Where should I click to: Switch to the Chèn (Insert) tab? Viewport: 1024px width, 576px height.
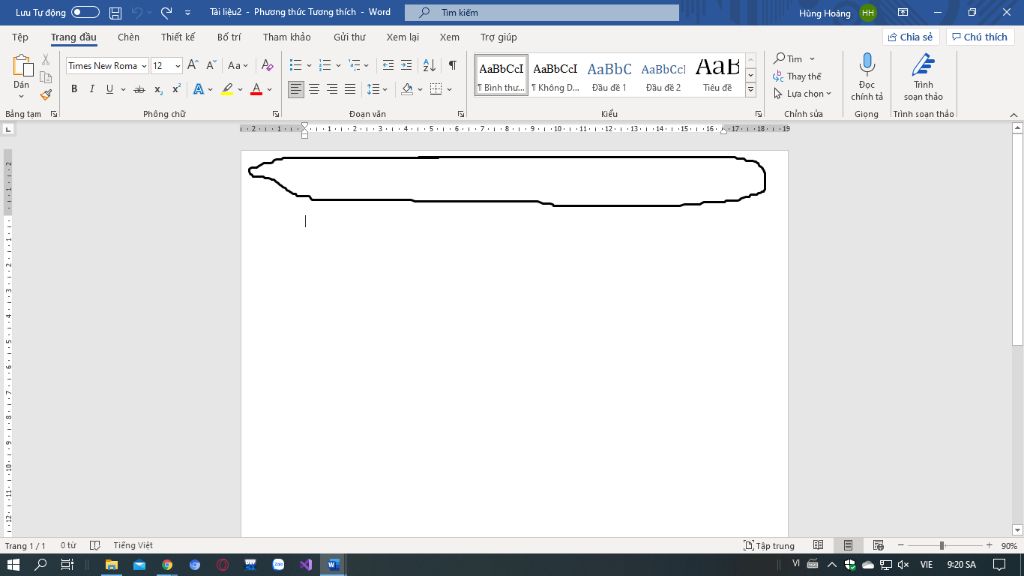click(128, 37)
